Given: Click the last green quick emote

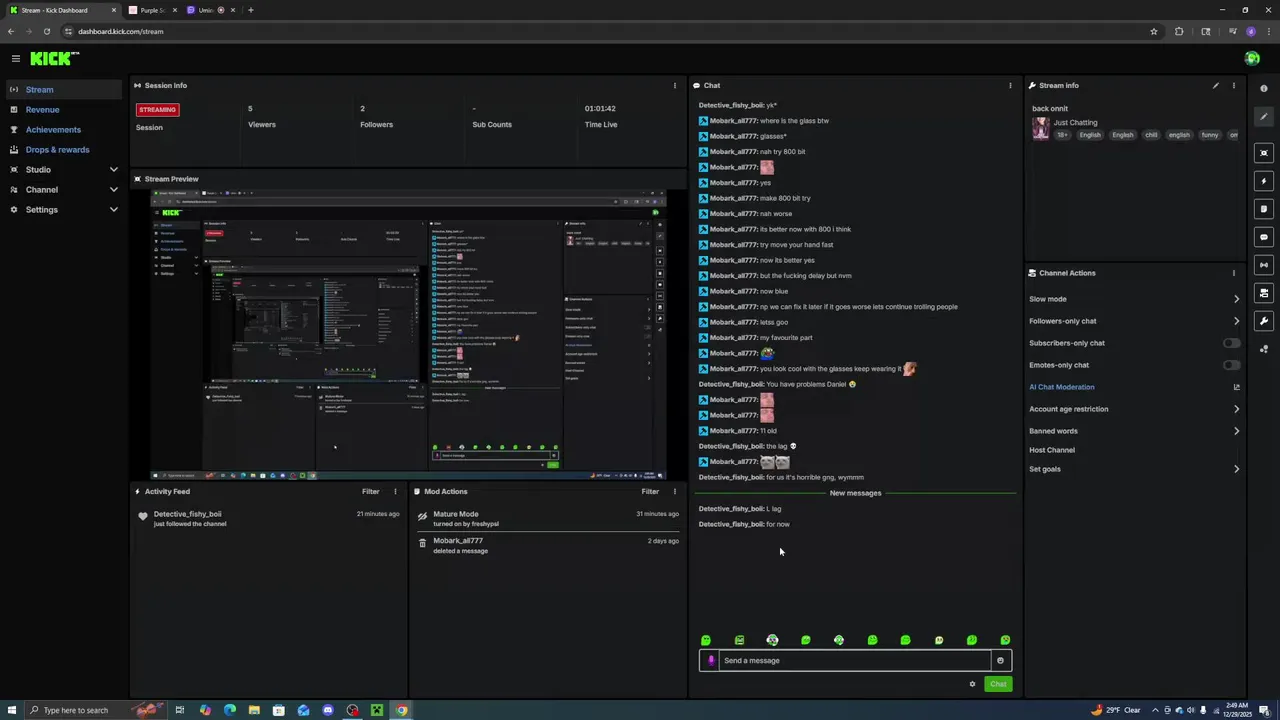Looking at the screenshot, I should pos(1005,640).
